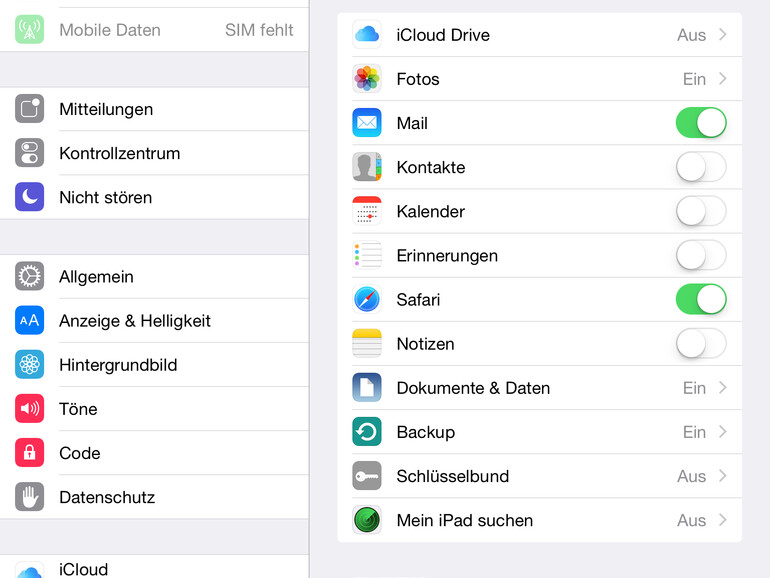
Task: Tap the Dokumente & Daten page icon
Action: [x=367, y=387]
